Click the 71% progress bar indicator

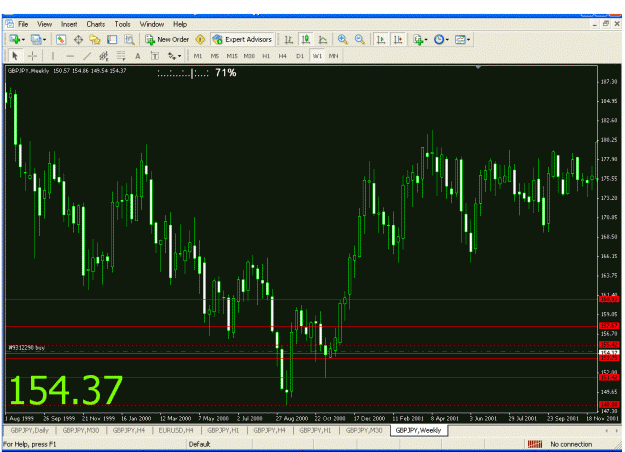197,73
